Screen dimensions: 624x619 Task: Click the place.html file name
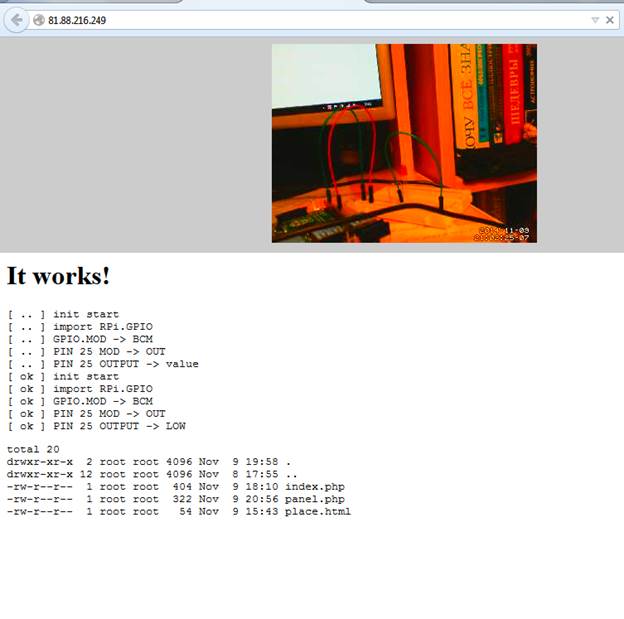318,512
